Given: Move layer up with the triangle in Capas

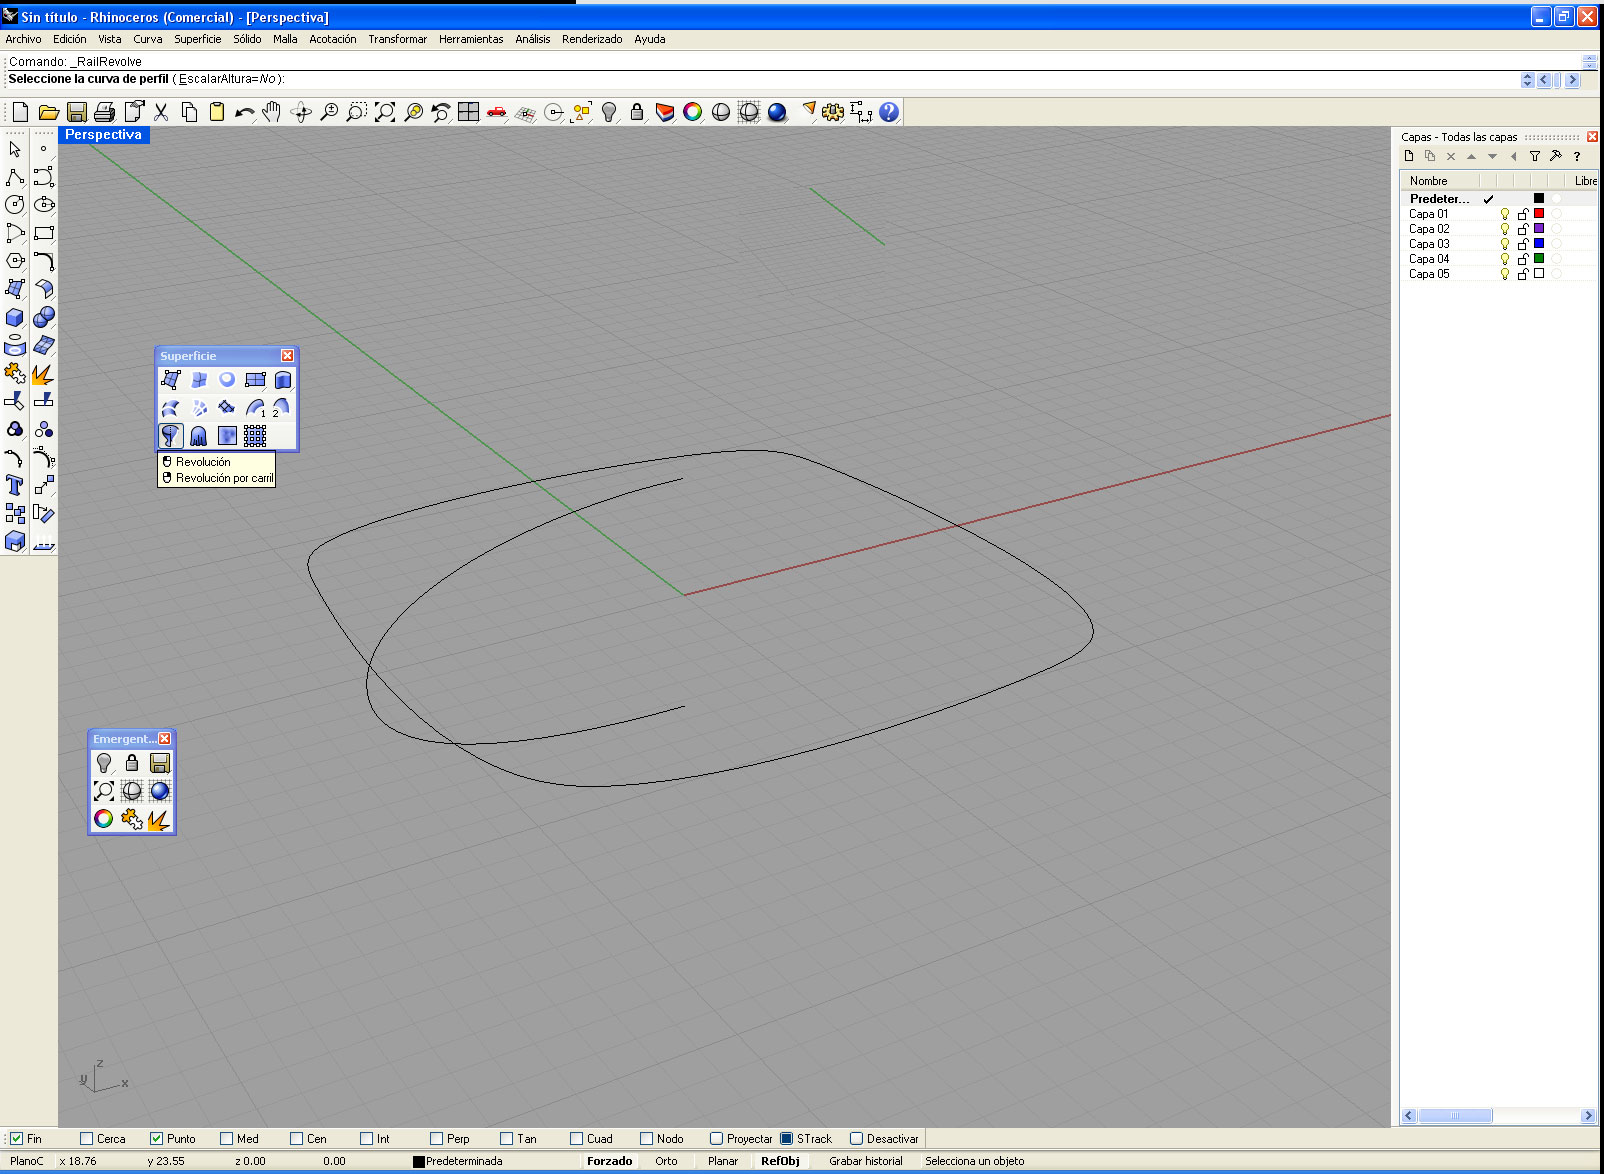Looking at the screenshot, I should coord(1471,156).
